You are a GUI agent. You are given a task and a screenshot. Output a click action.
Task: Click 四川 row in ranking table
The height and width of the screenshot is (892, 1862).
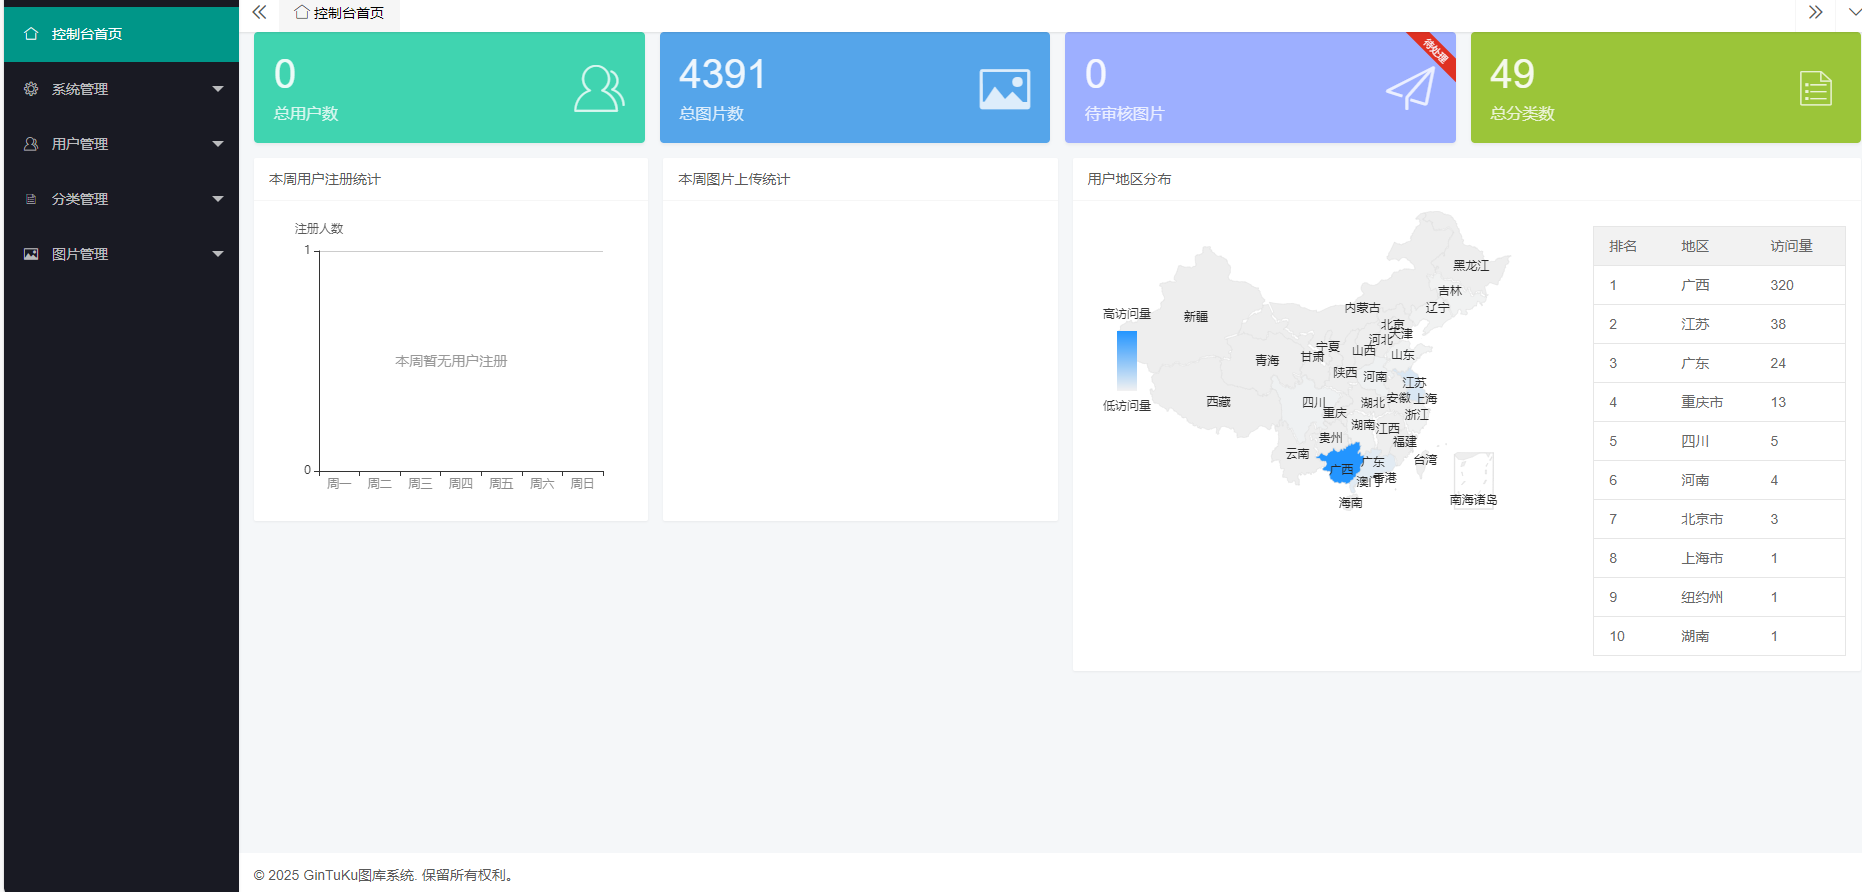coord(1719,441)
